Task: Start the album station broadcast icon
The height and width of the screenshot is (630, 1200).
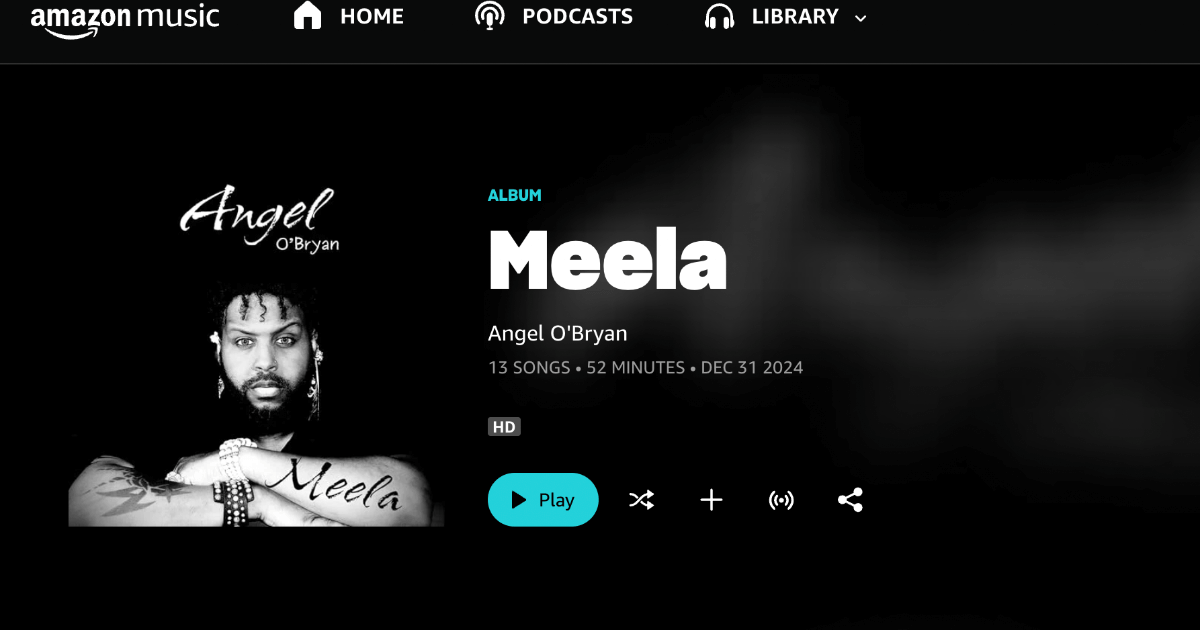Action: (781, 500)
